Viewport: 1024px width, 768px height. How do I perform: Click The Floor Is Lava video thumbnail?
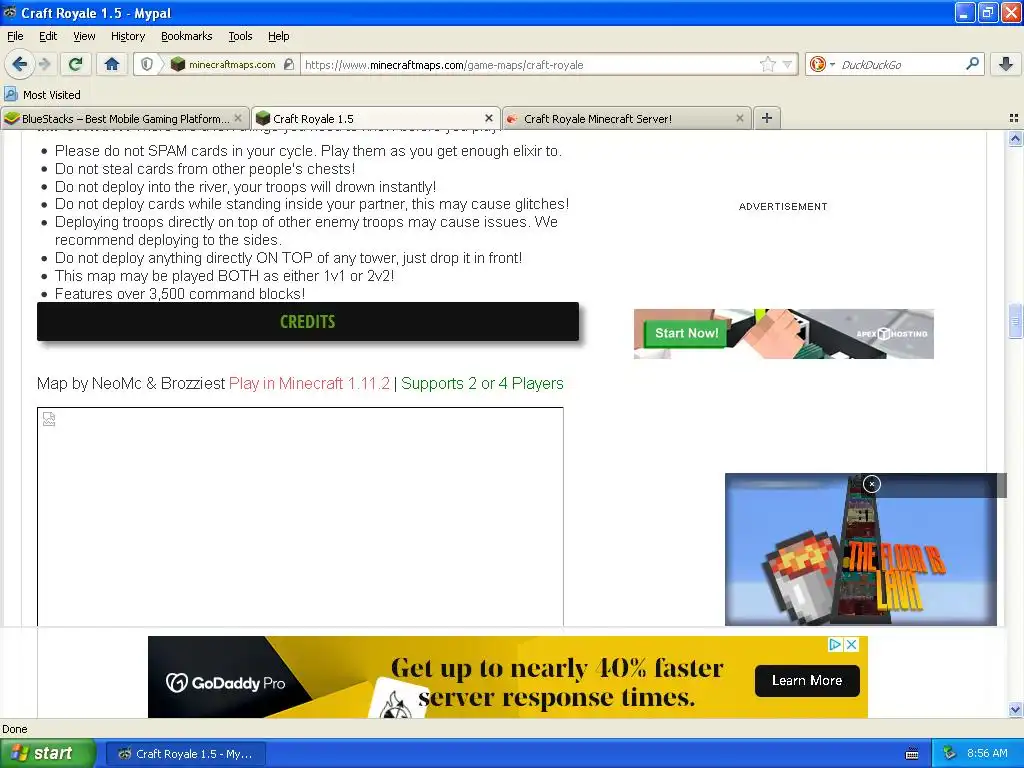[x=861, y=549]
